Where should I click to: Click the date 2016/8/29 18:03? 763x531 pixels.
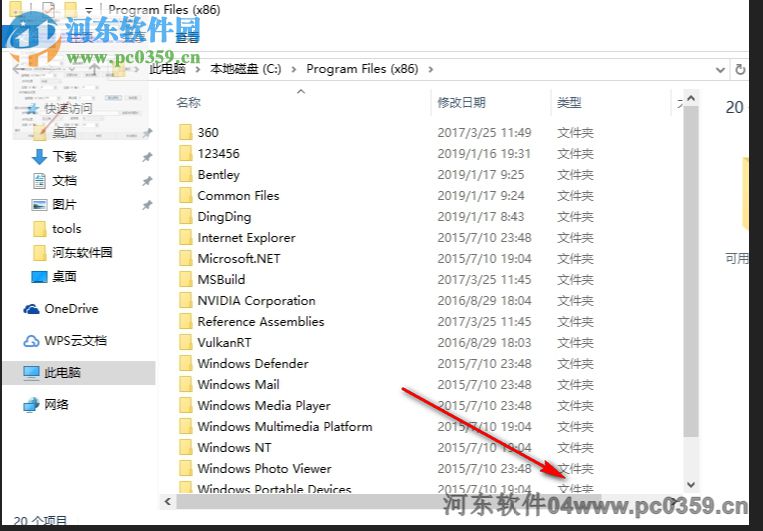click(x=484, y=342)
